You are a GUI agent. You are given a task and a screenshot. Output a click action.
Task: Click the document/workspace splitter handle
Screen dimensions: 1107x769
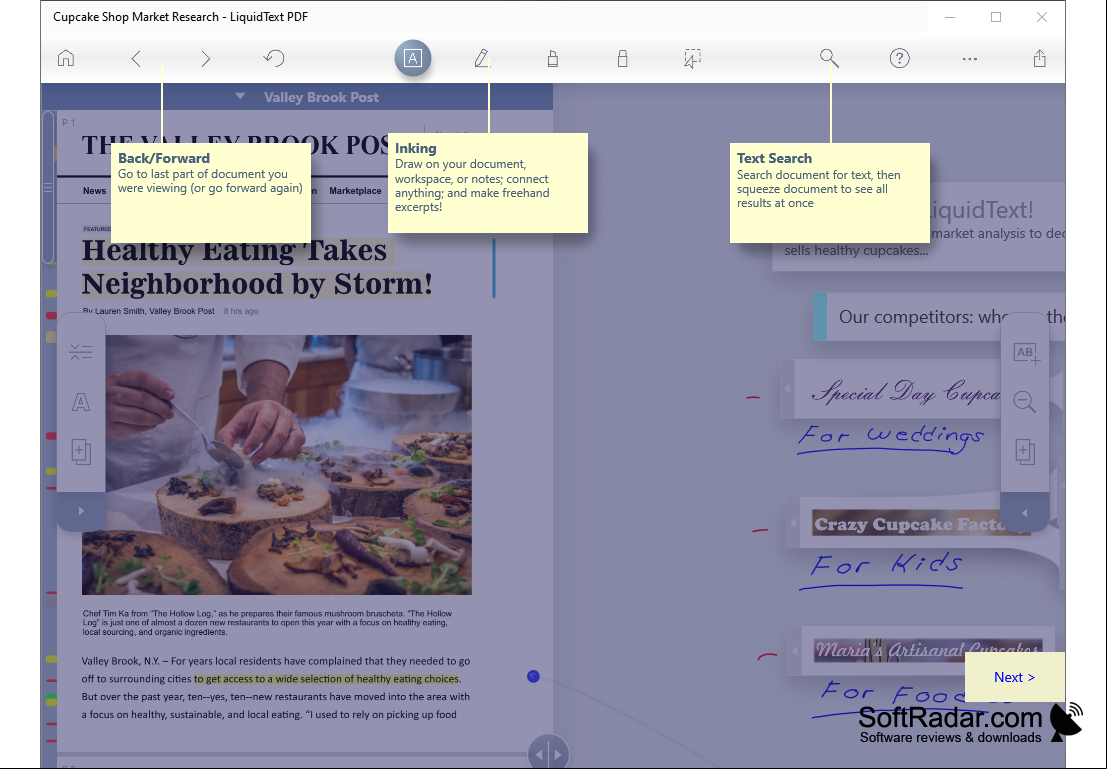(x=548, y=753)
